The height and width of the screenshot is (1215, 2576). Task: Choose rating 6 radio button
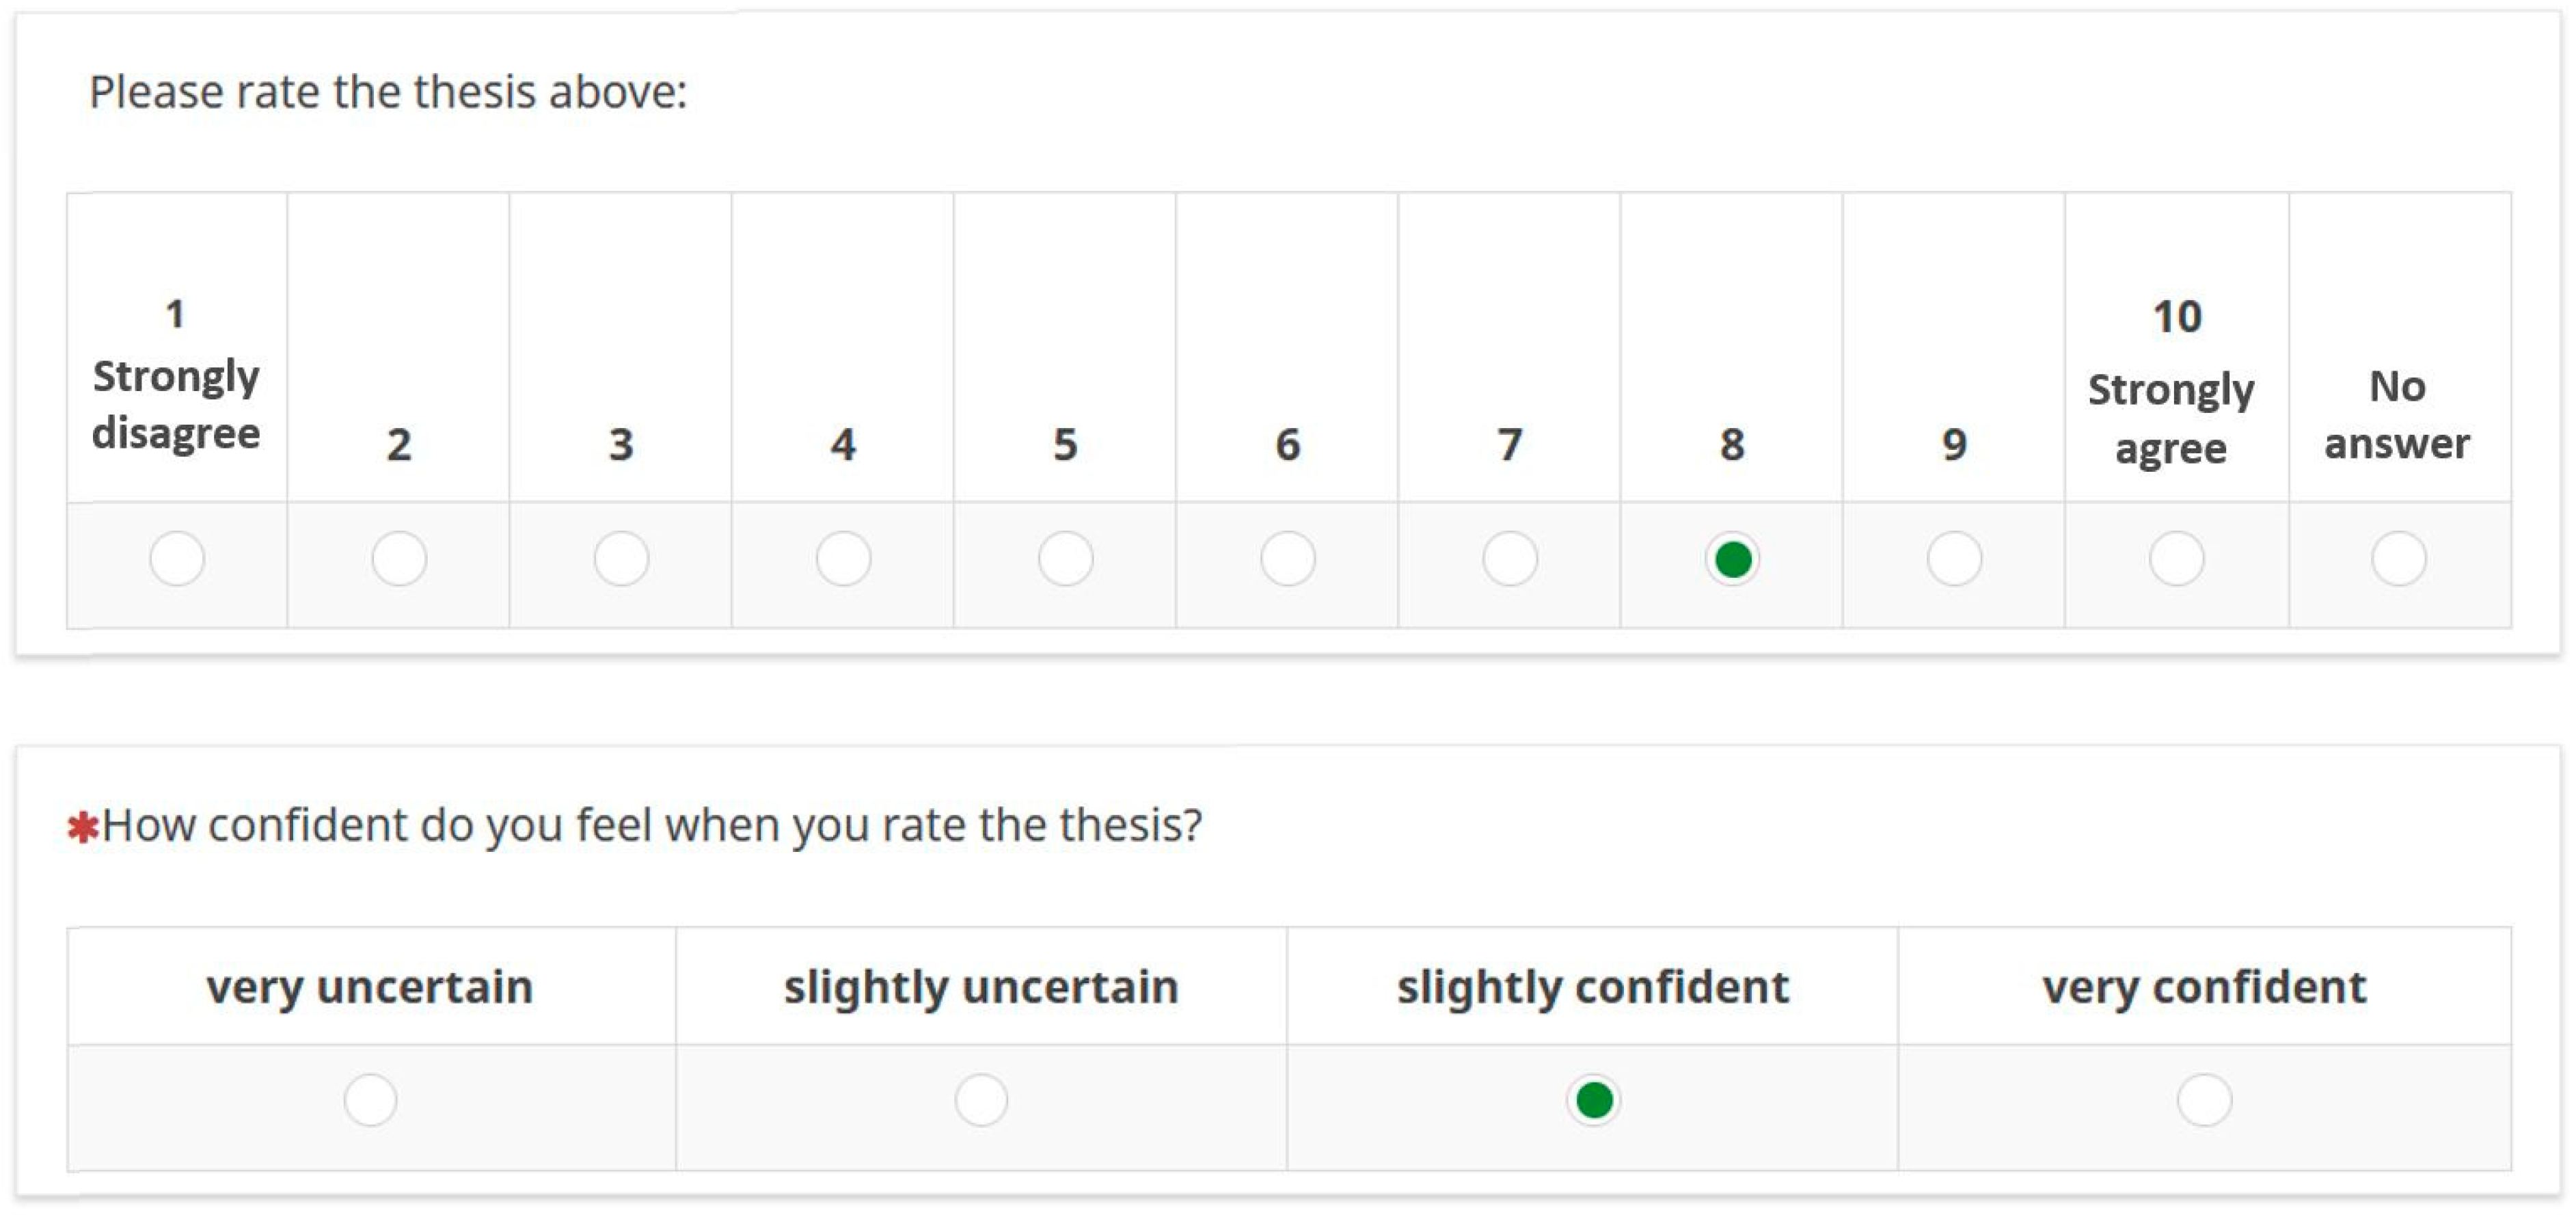pyautogui.click(x=1287, y=558)
